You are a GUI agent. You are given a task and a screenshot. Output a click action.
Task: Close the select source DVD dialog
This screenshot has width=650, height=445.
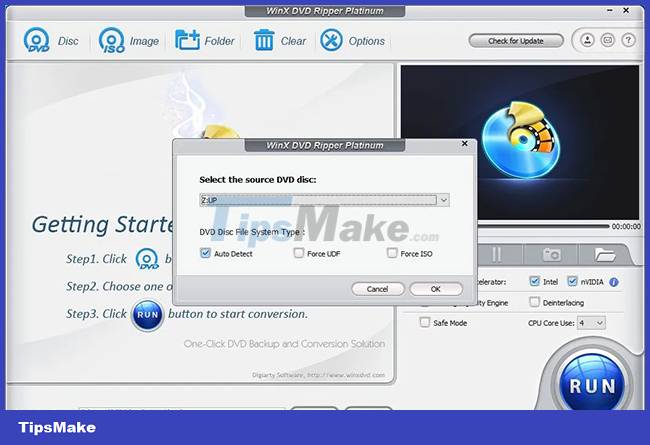(465, 143)
